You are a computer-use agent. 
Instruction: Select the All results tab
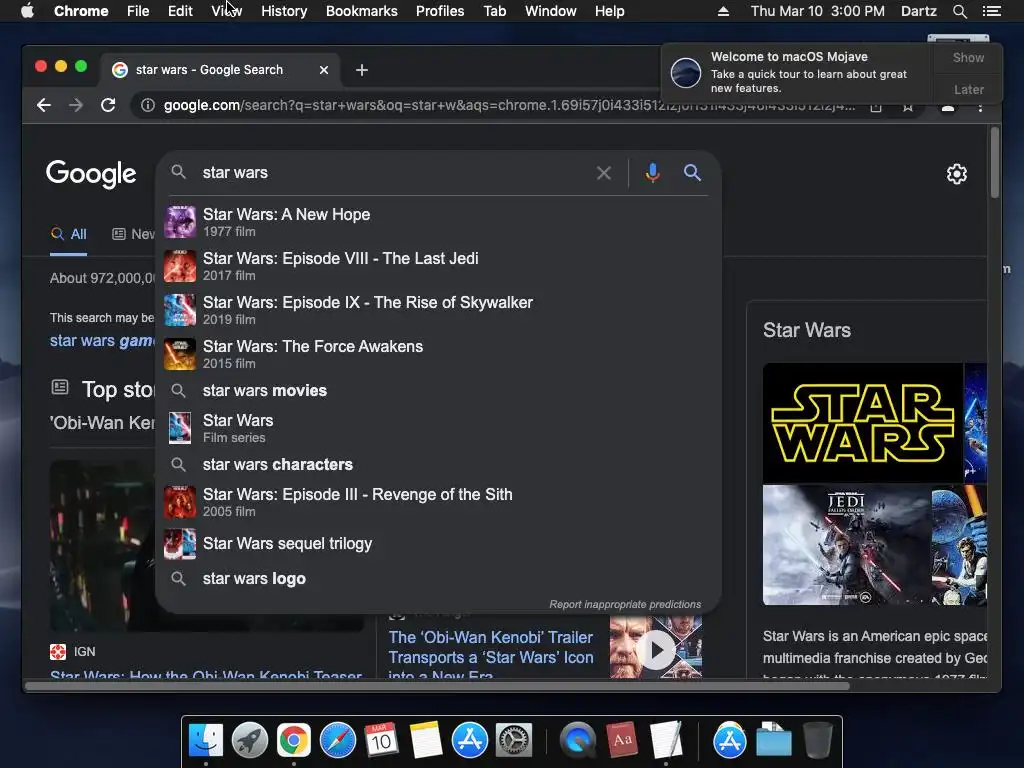click(x=69, y=234)
